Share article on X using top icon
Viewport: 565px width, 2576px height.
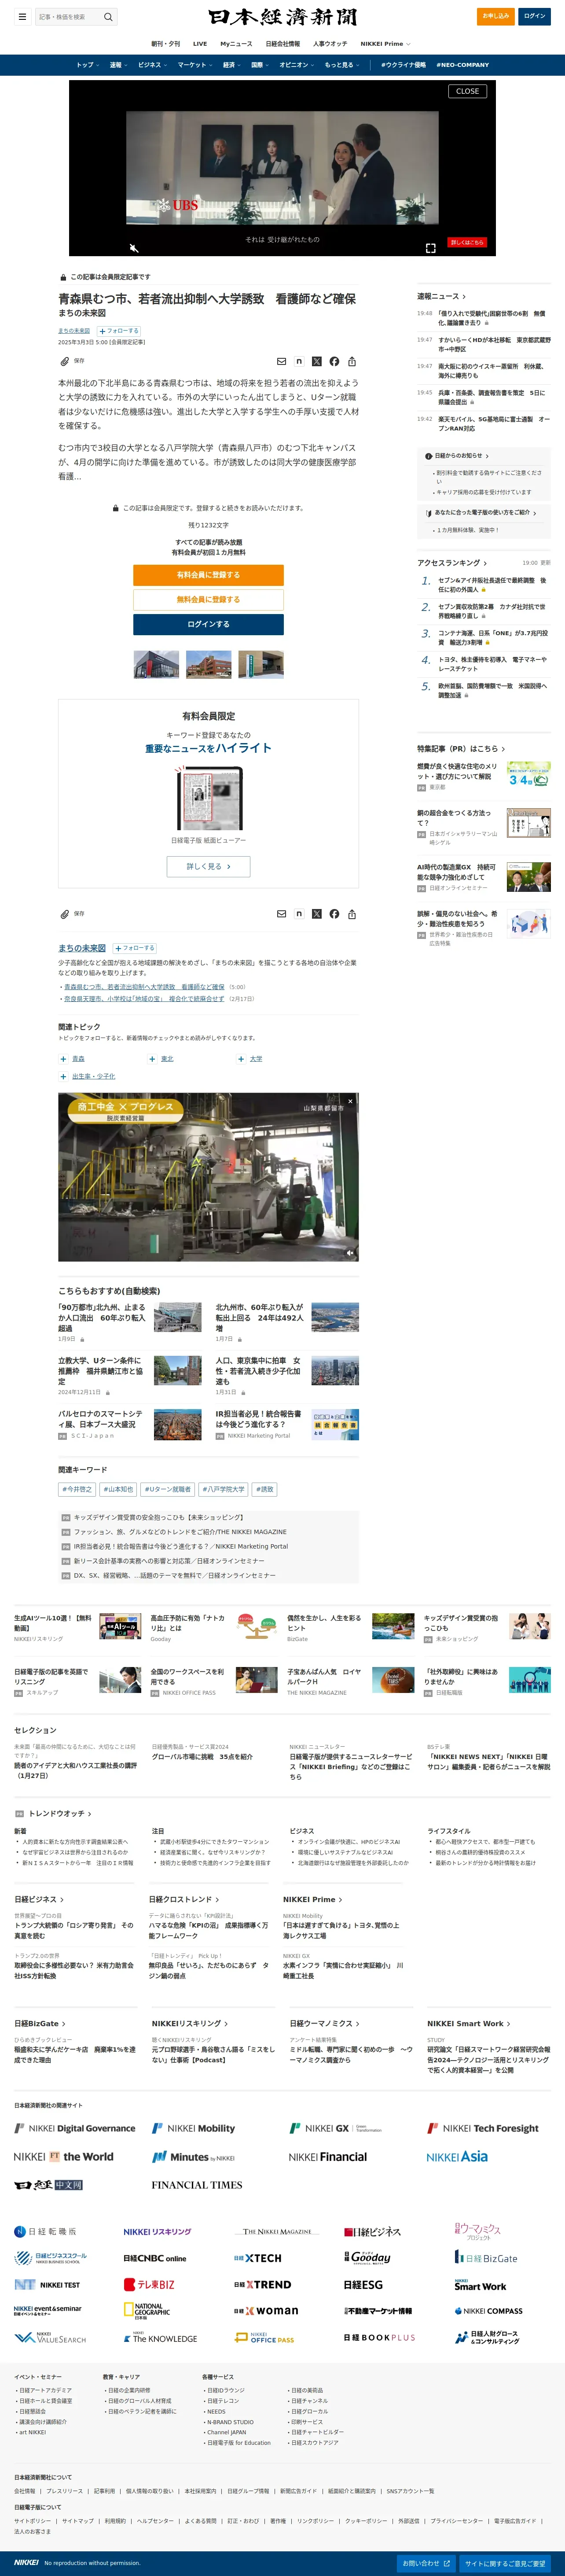316,362
